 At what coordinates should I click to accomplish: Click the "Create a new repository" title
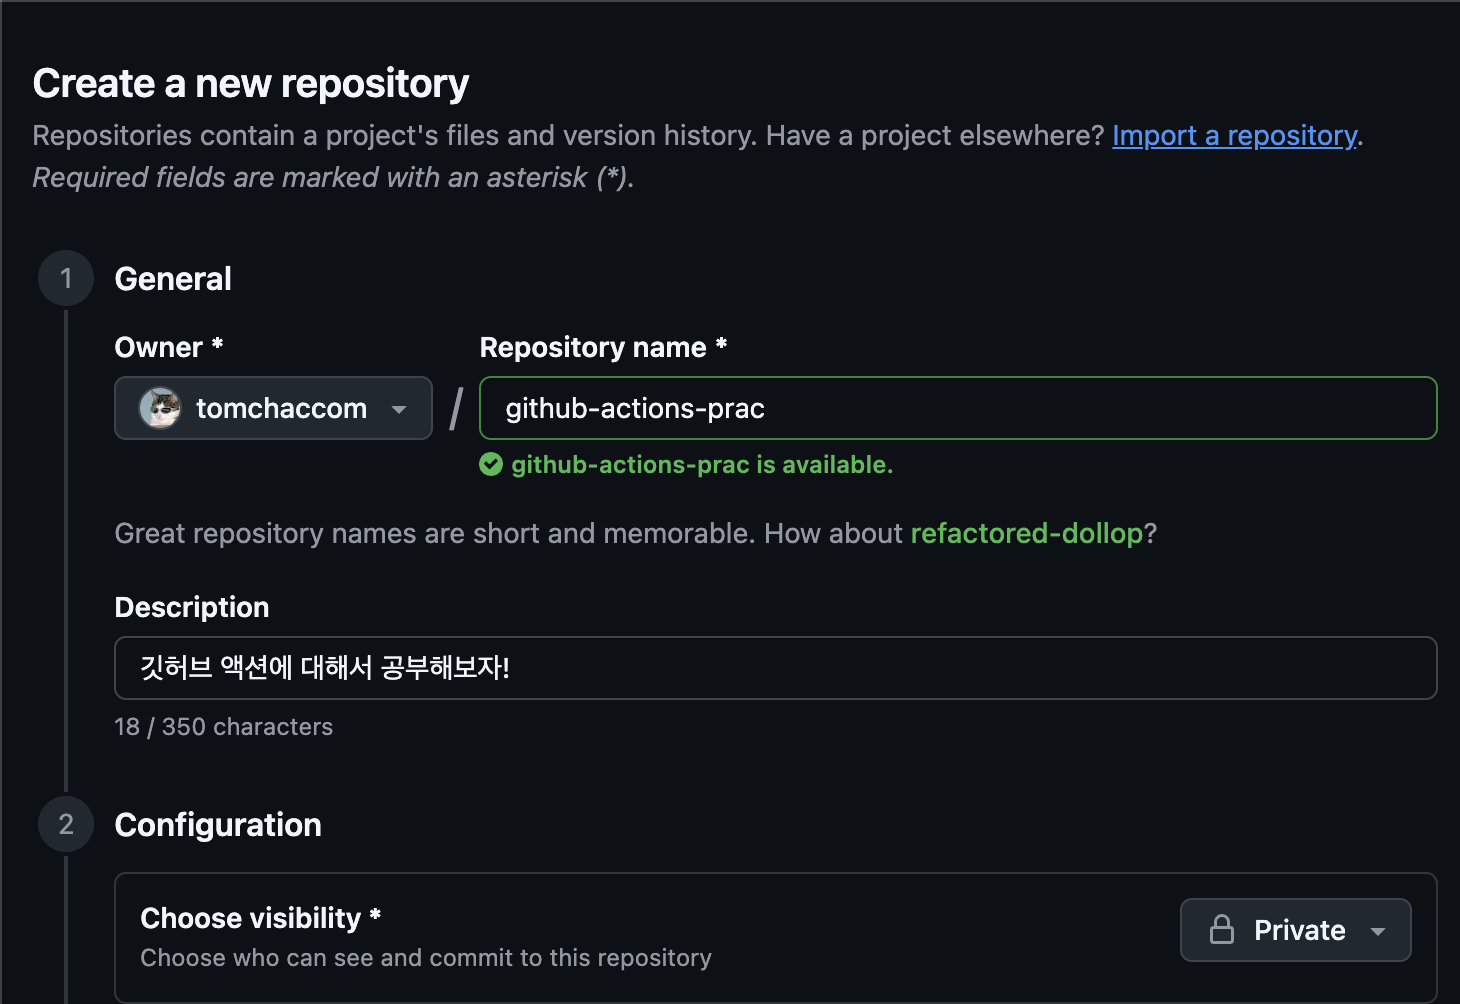(x=251, y=84)
